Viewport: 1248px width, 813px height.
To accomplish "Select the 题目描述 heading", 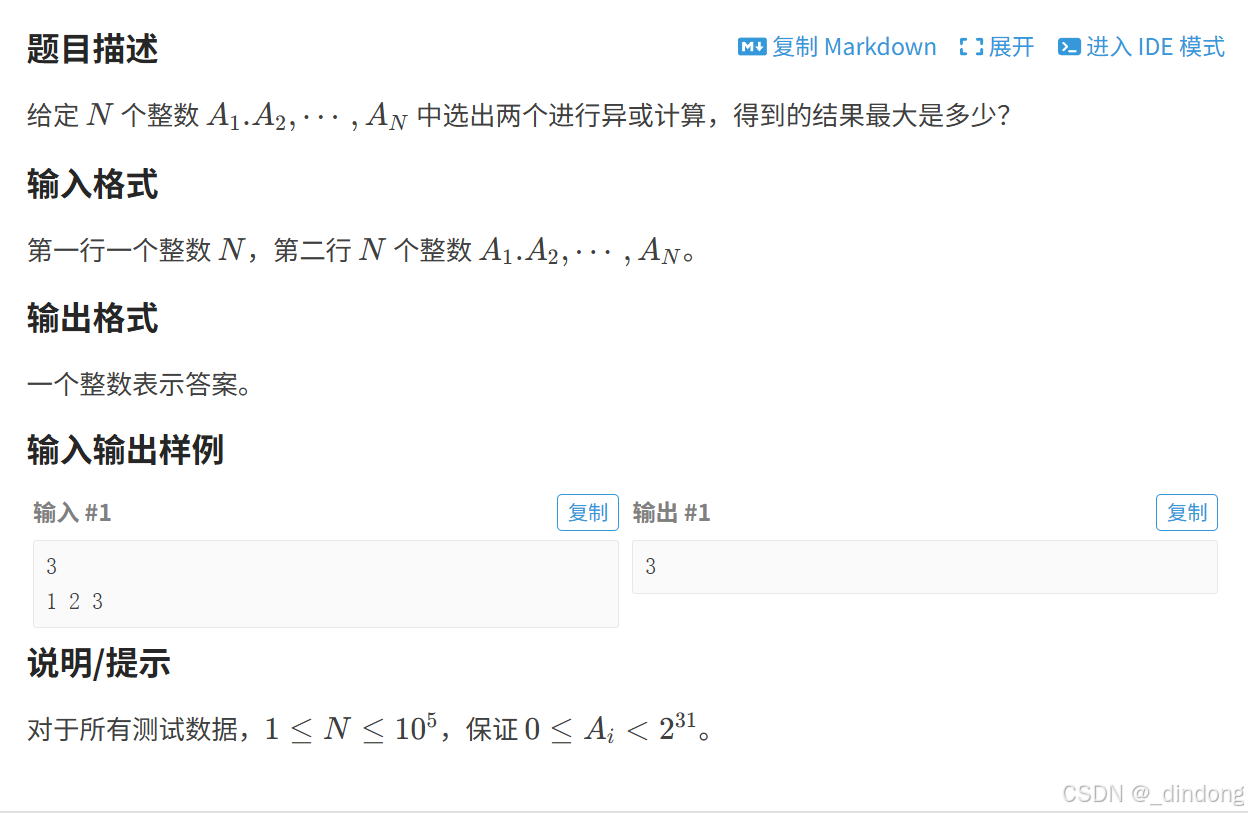I will coord(92,49).
